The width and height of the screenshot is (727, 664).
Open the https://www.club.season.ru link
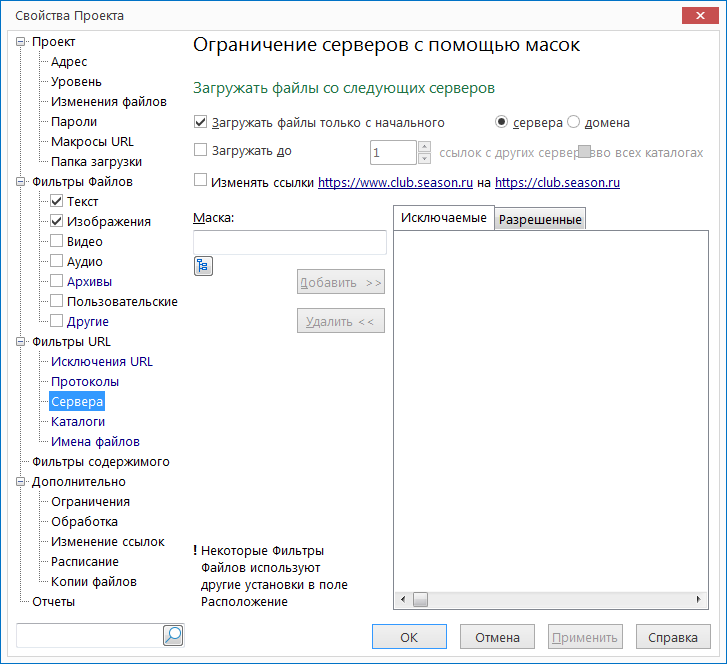[395, 183]
